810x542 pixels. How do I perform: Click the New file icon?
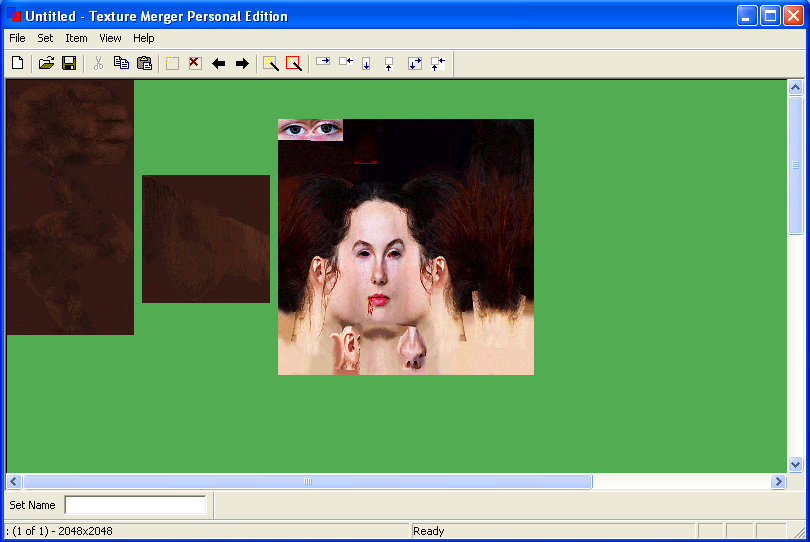(x=18, y=63)
